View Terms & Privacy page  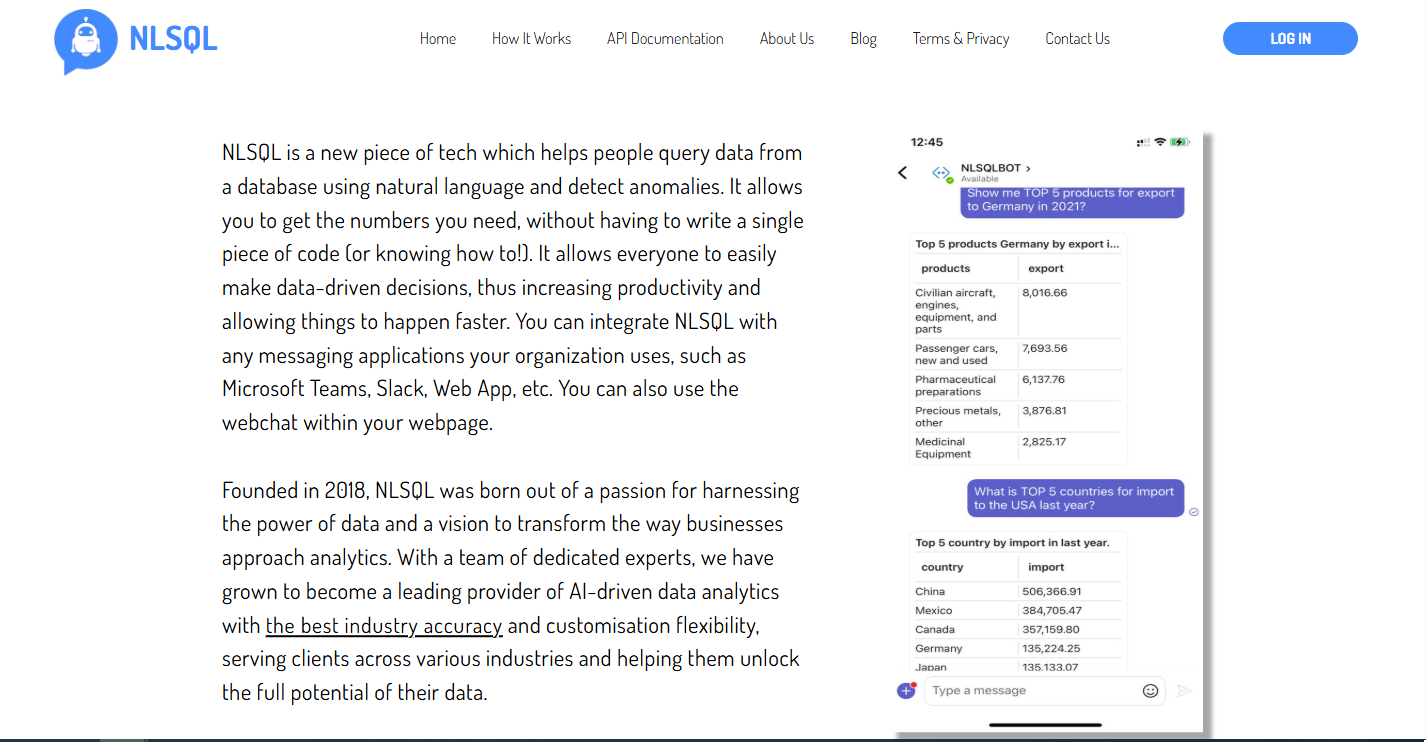pos(961,39)
